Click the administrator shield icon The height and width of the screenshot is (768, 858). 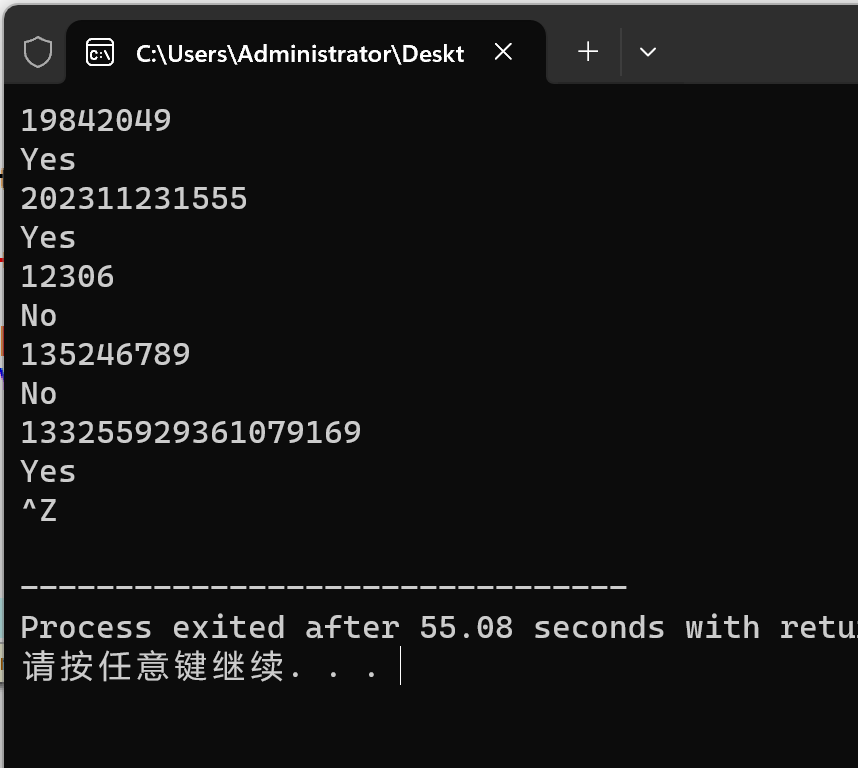[x=38, y=52]
